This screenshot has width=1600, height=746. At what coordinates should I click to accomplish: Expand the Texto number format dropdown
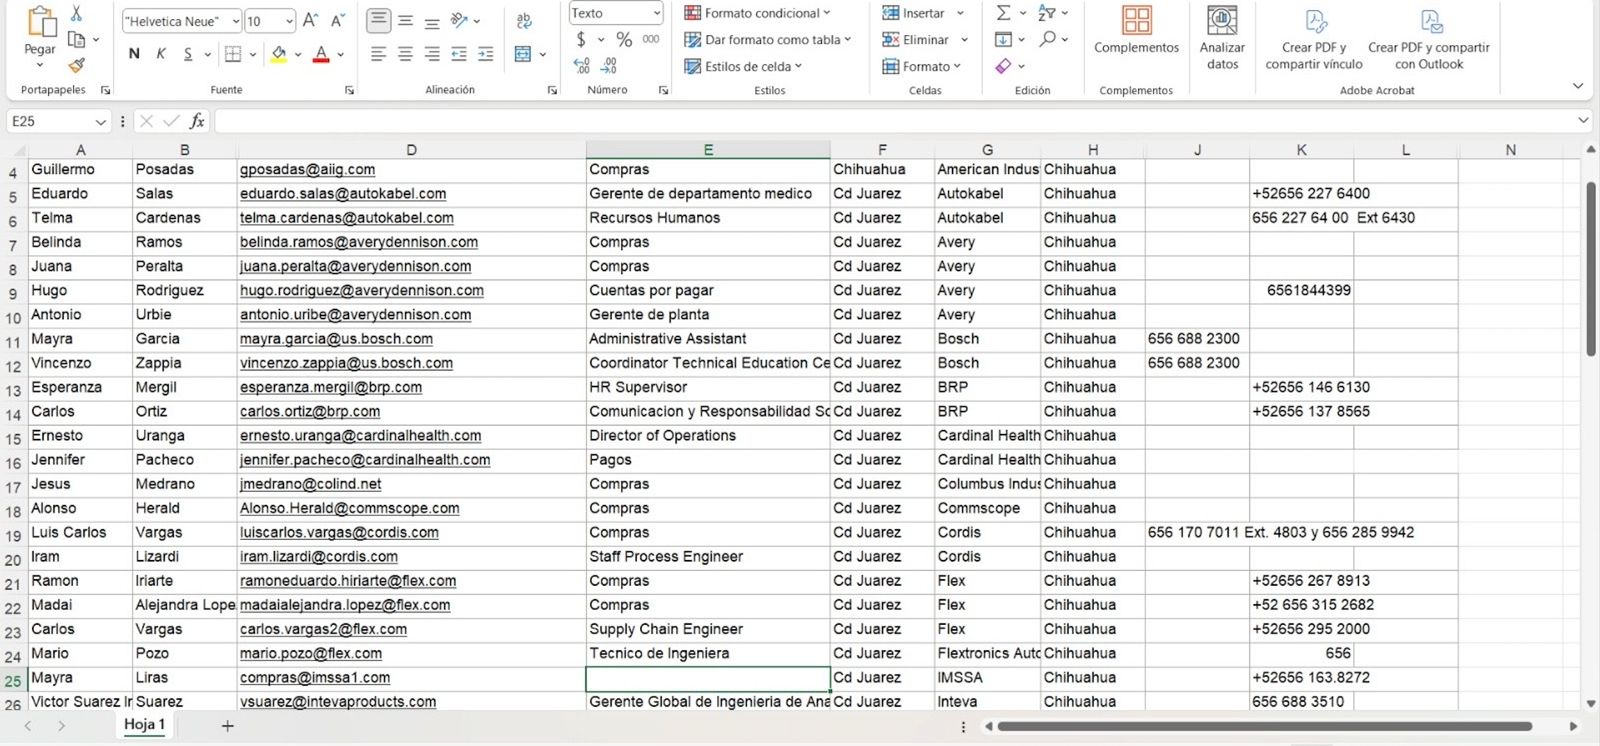[656, 13]
